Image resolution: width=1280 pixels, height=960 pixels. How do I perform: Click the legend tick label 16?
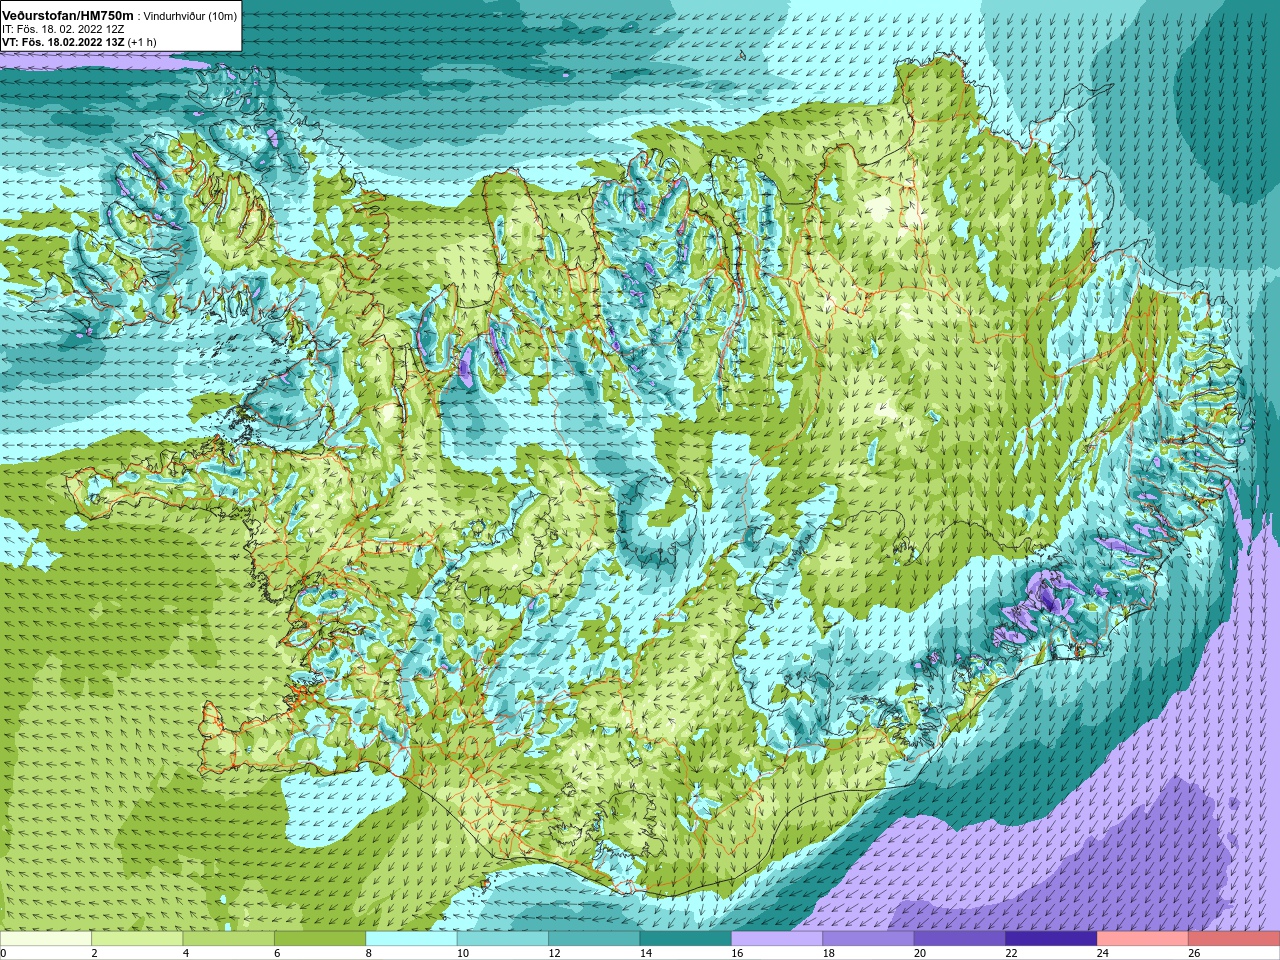coord(737,953)
